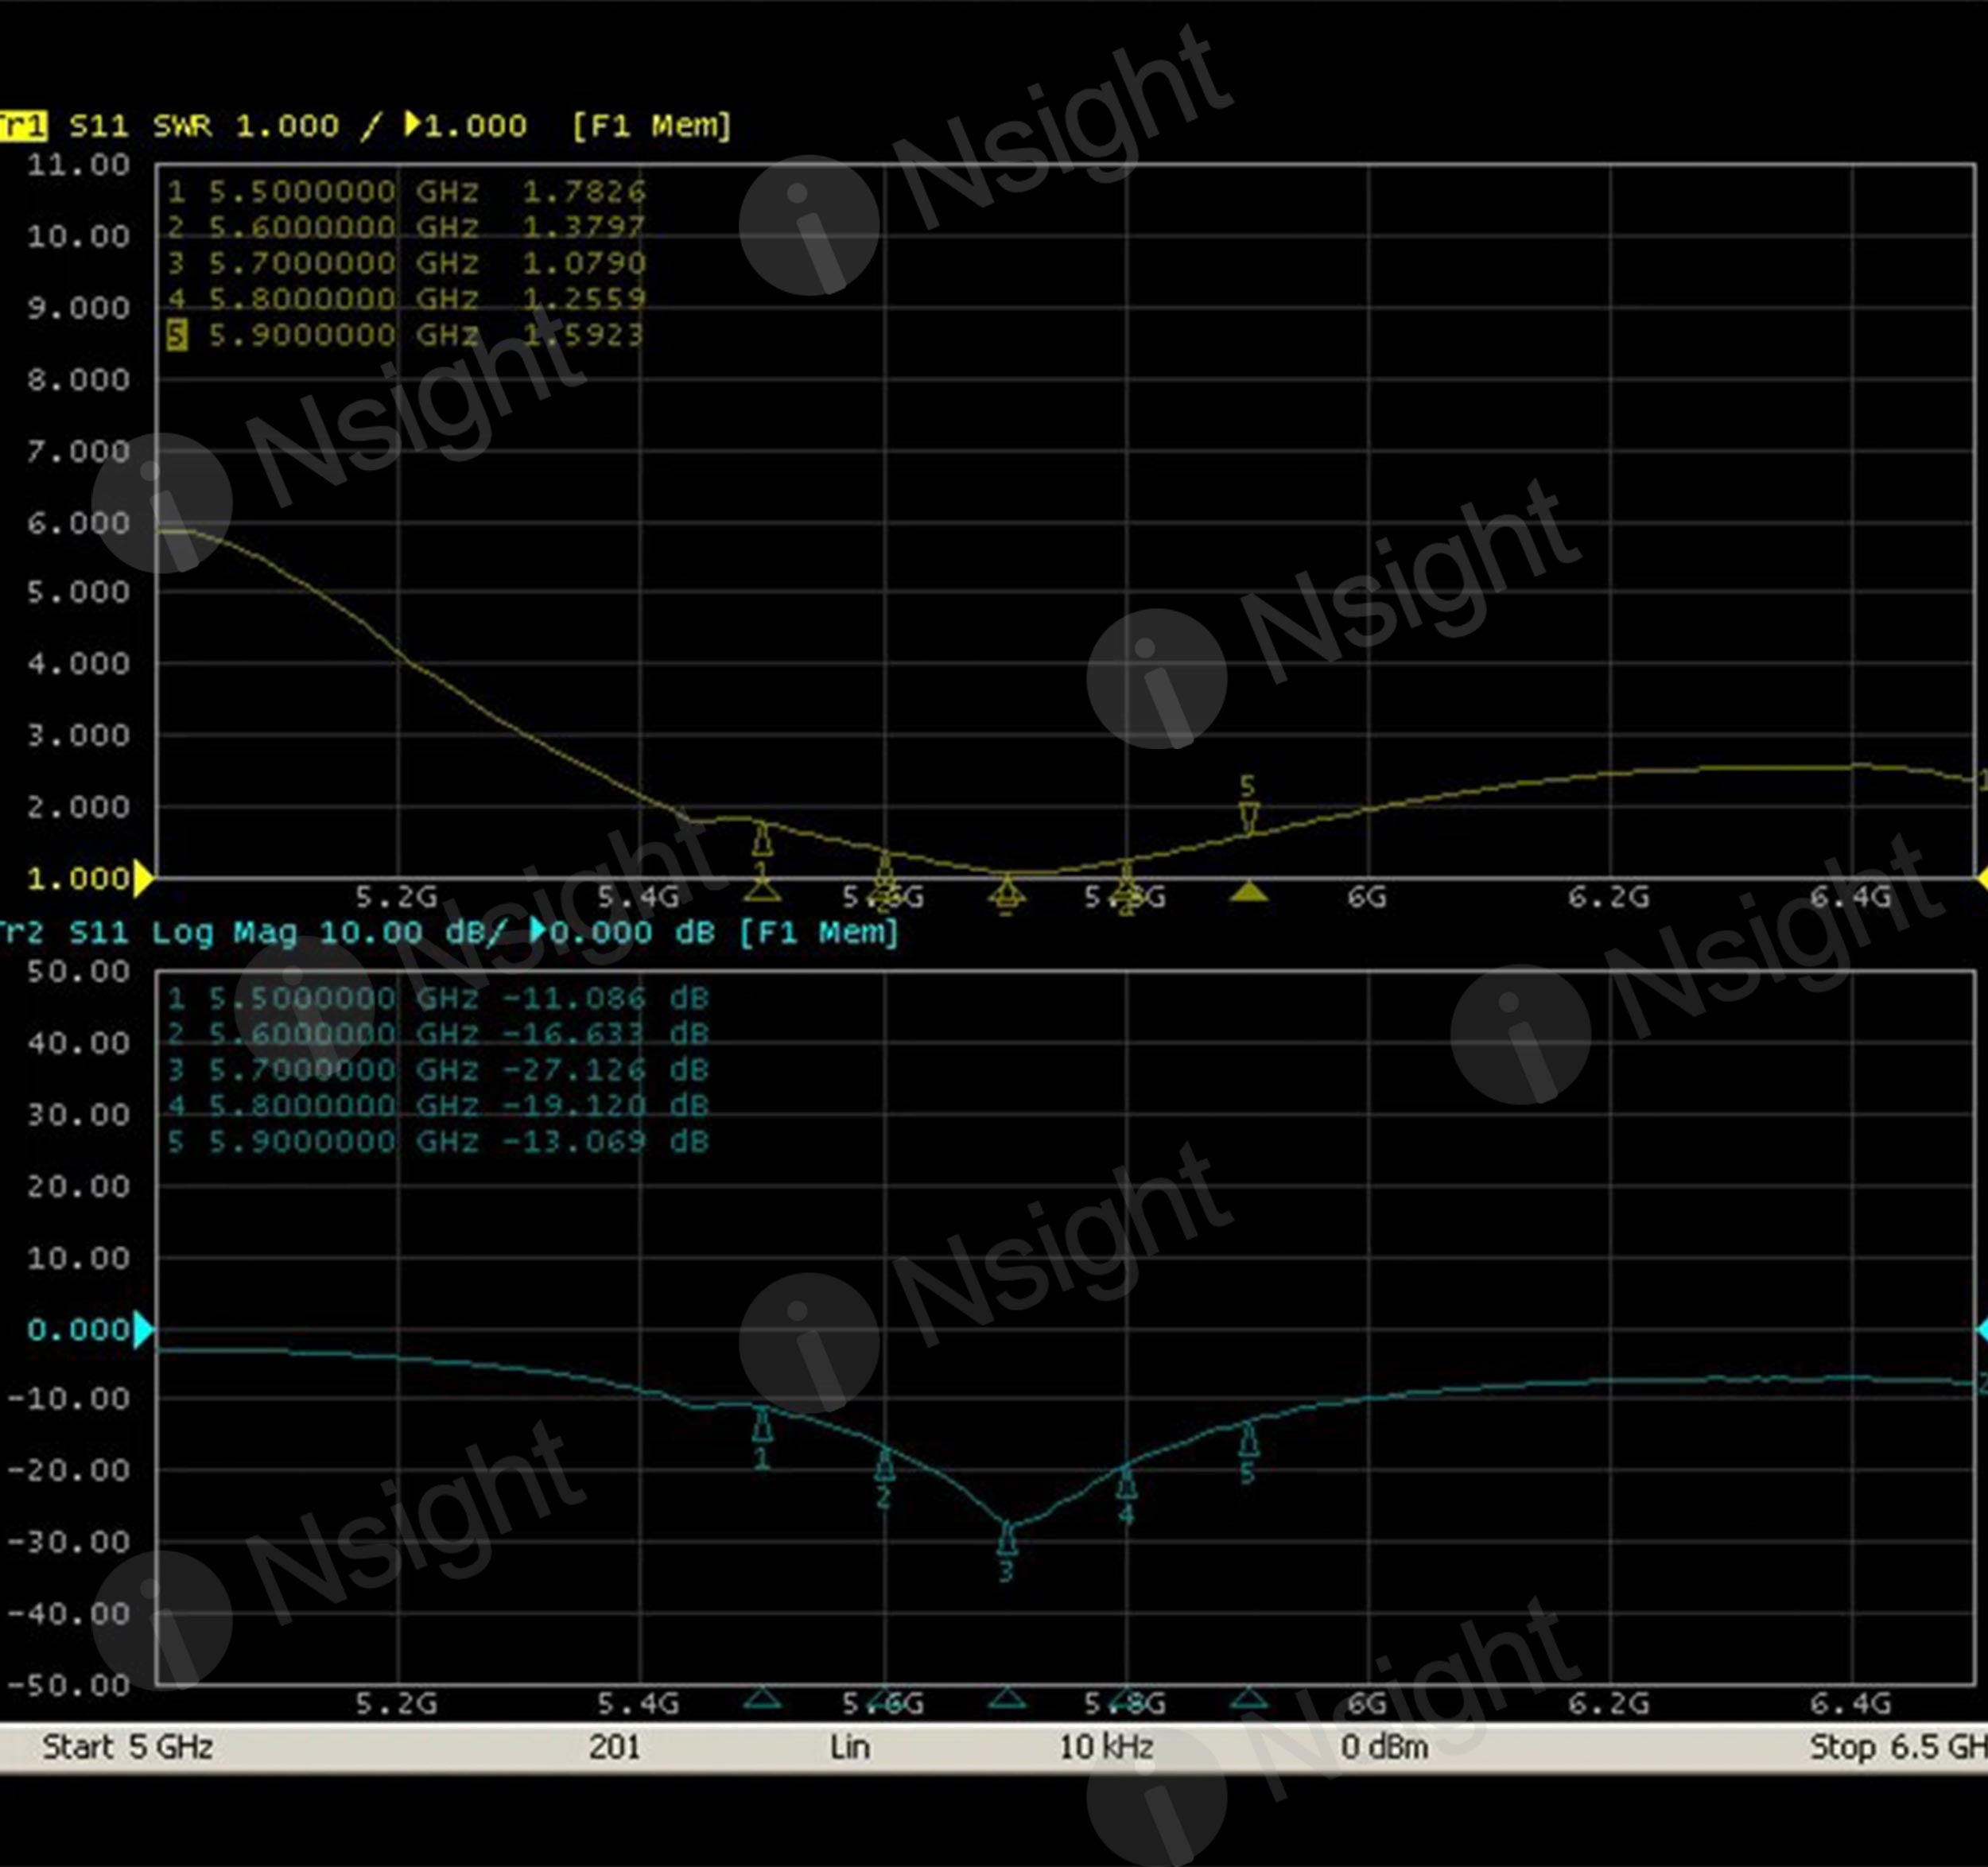Select the 5.7 GHz -27.126 dB marker row
This screenshot has height=1867, width=1988.
[437, 1070]
